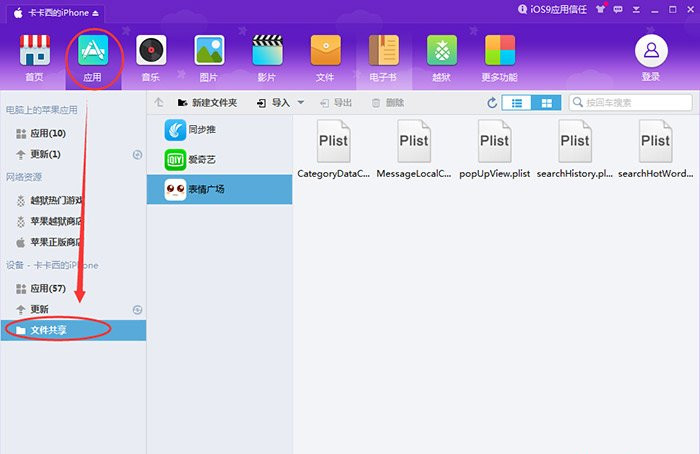Viewport: 700px width, 454px height.
Task: Click 新建文件夹 new folder button
Action: (x=207, y=103)
